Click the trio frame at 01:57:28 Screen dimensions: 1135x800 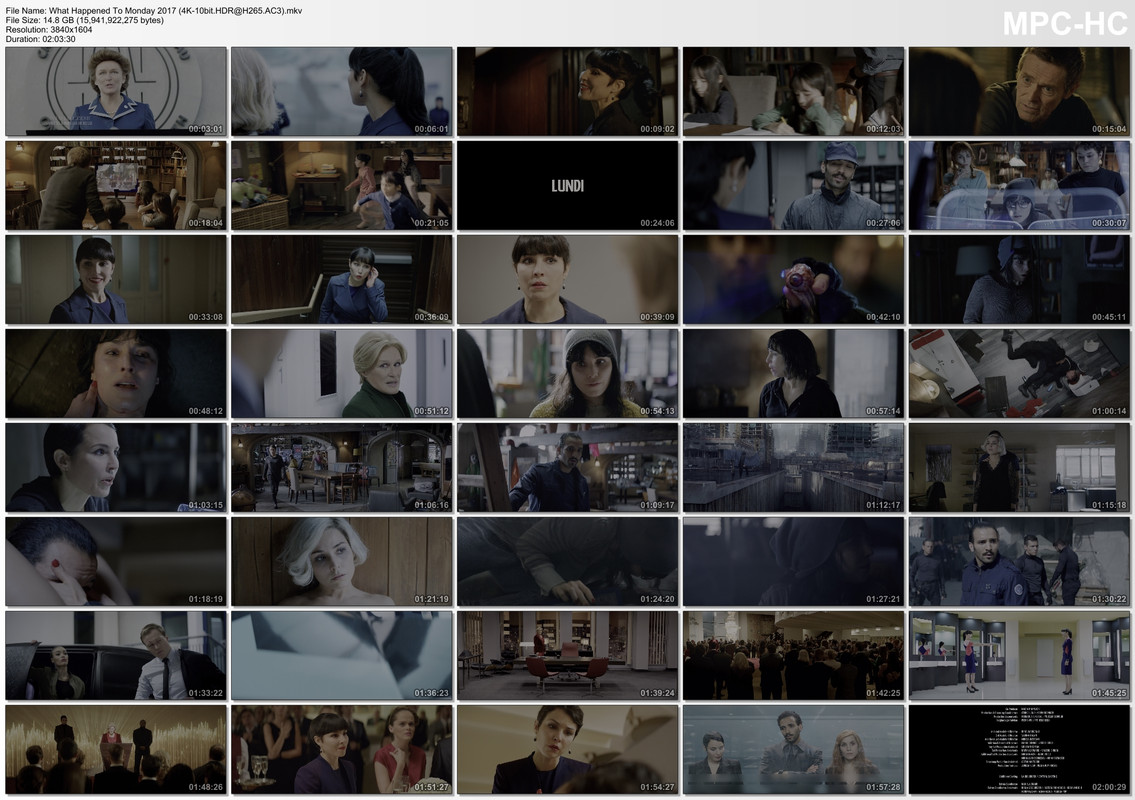pos(793,750)
